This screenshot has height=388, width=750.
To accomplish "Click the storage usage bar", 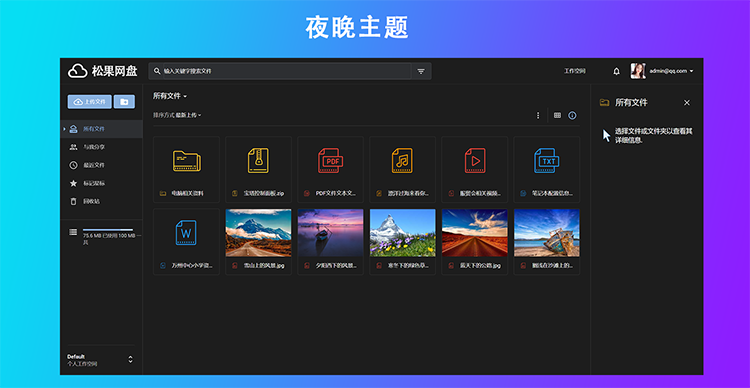I will tap(108, 230).
